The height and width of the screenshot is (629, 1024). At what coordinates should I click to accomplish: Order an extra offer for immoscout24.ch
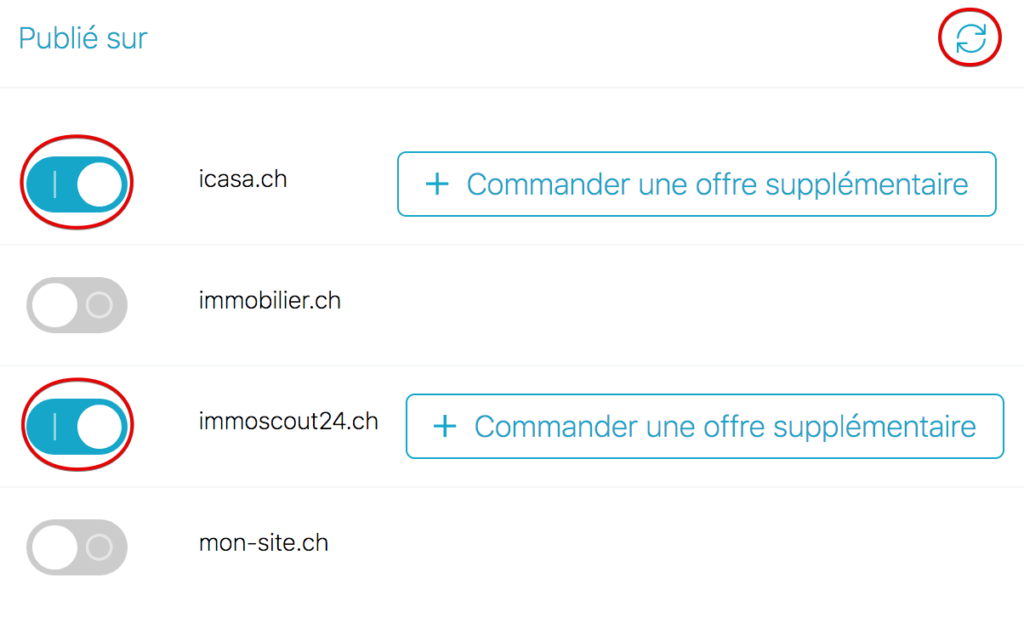(x=704, y=426)
